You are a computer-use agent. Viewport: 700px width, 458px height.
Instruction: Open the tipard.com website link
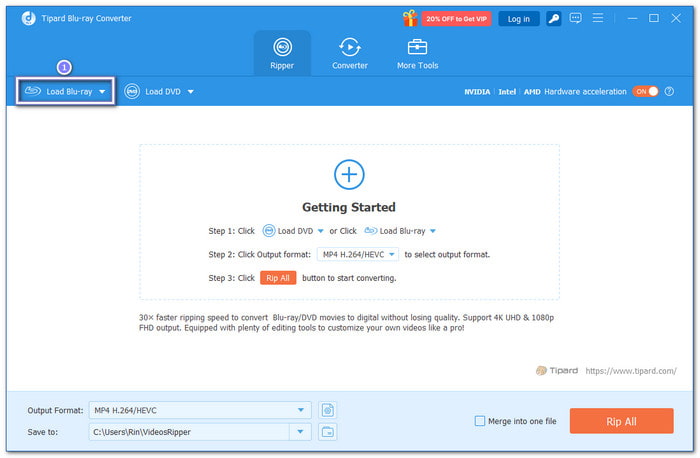click(x=630, y=371)
